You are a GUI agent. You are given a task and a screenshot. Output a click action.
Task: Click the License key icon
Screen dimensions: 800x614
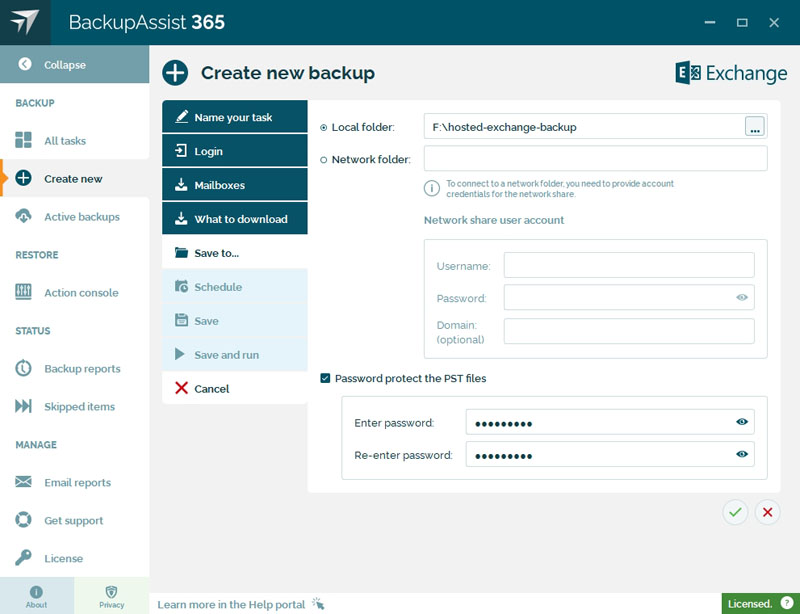coord(23,557)
